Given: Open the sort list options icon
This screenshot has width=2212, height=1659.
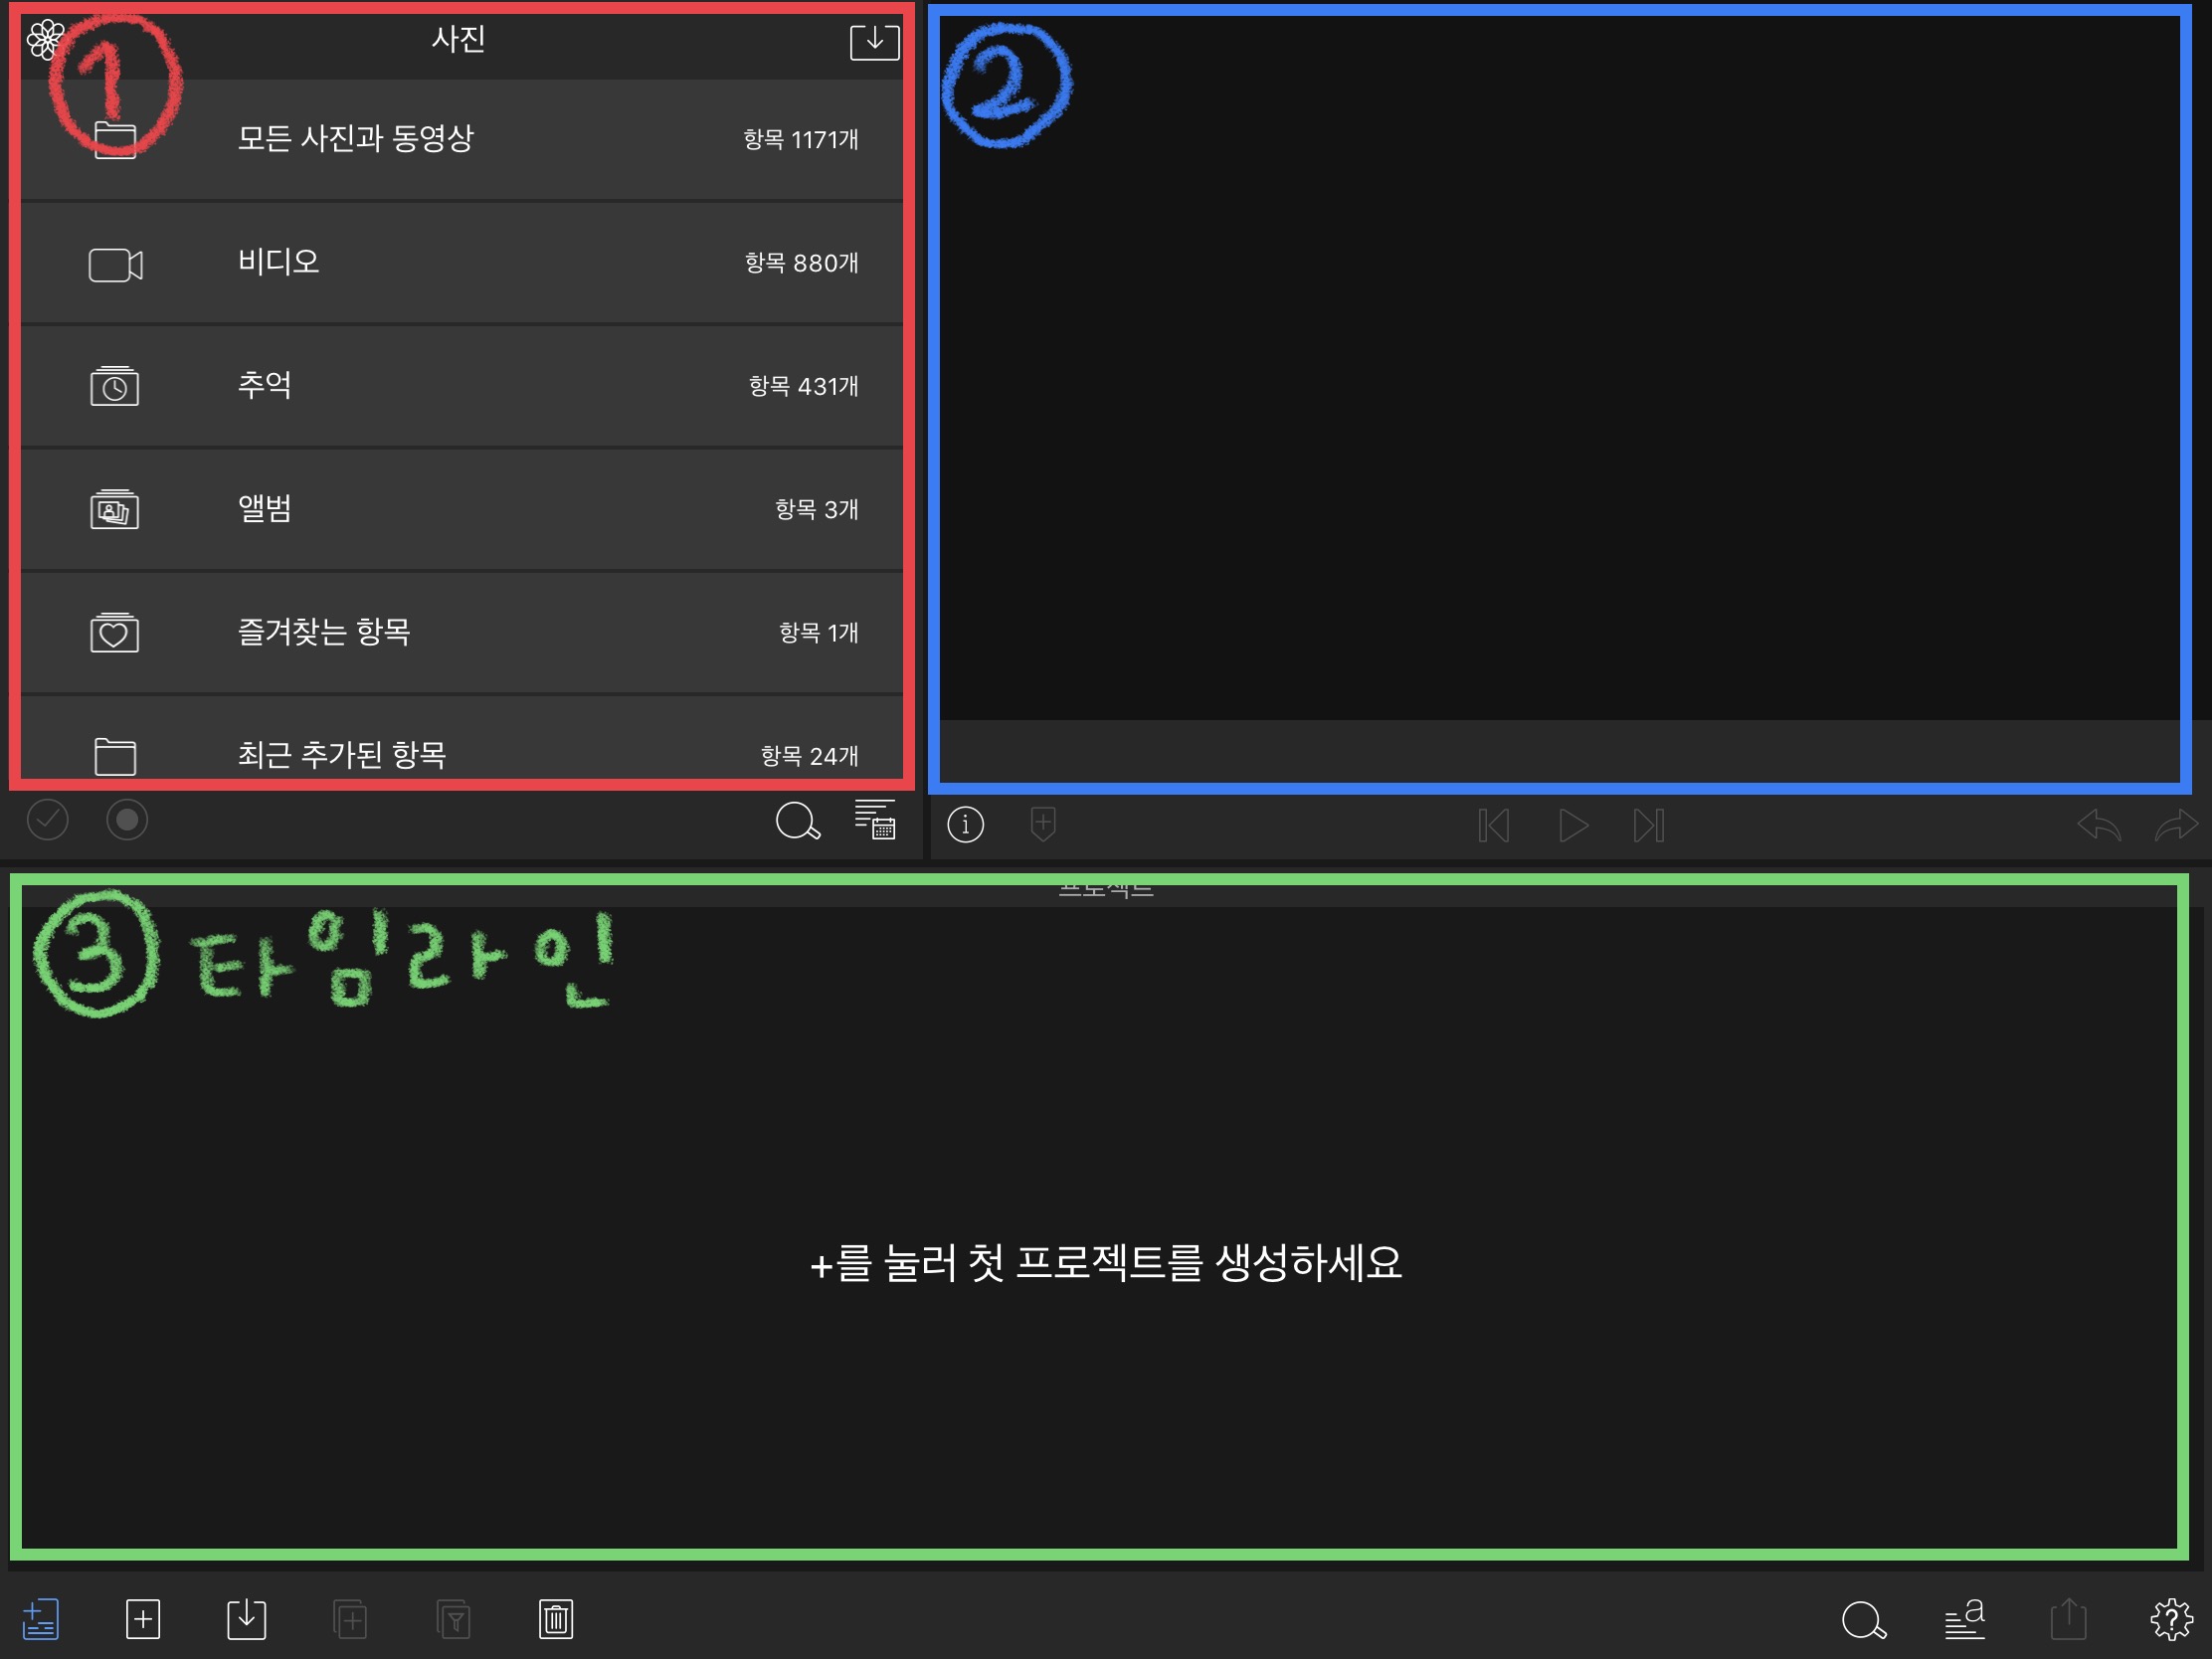Looking at the screenshot, I should click(875, 820).
